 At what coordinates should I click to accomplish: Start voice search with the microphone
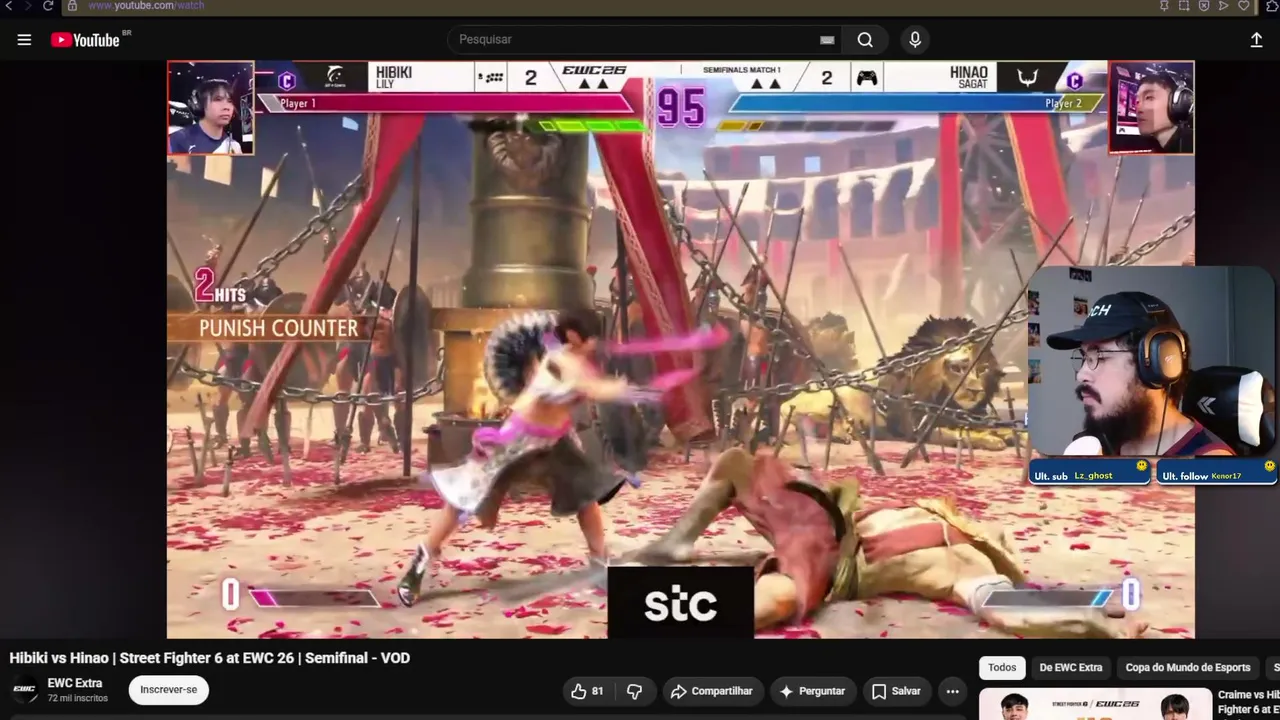coord(915,40)
